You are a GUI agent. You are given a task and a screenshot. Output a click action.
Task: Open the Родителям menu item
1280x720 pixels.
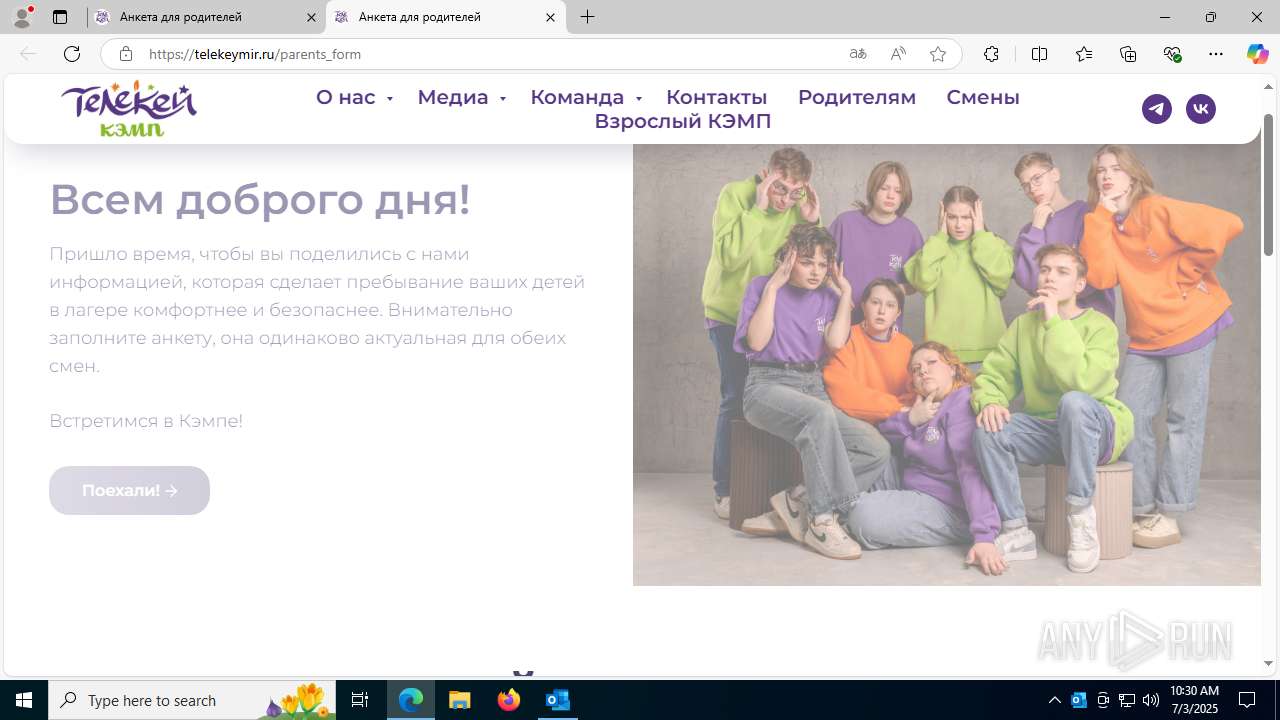pos(857,97)
